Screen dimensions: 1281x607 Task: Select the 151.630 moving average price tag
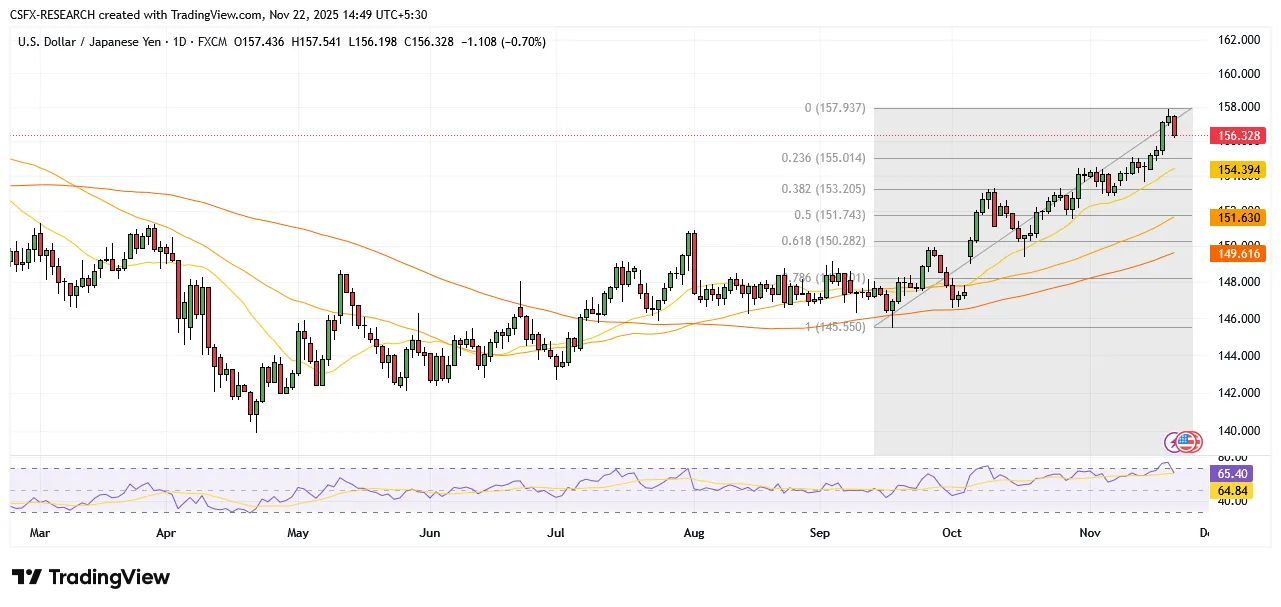(x=1238, y=217)
